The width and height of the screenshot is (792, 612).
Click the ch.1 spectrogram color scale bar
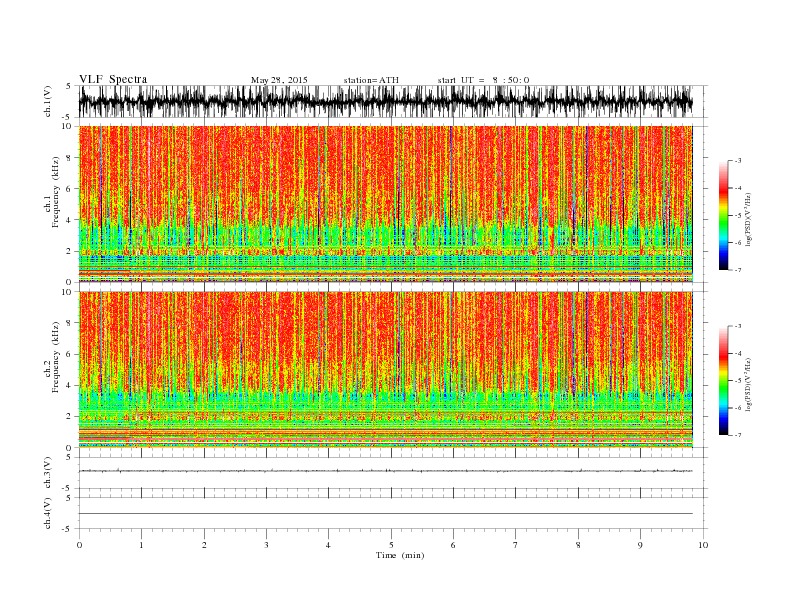723,216
